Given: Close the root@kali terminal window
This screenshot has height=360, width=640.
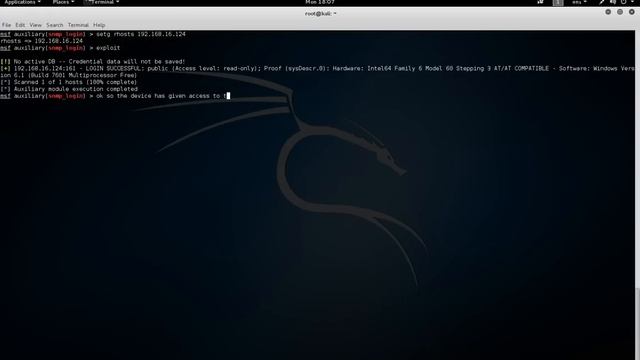Looking at the screenshot, I should point(632,12).
